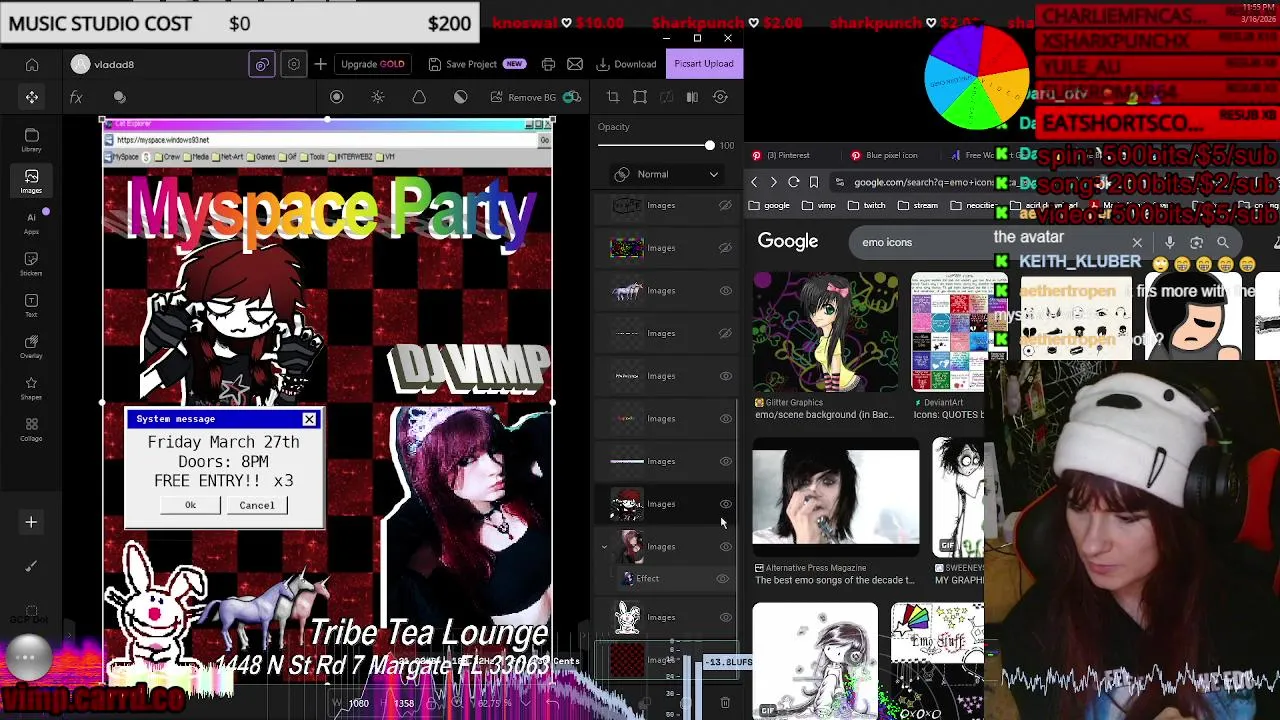Go back in the browser
The height and width of the screenshot is (720, 1280).
click(x=754, y=182)
